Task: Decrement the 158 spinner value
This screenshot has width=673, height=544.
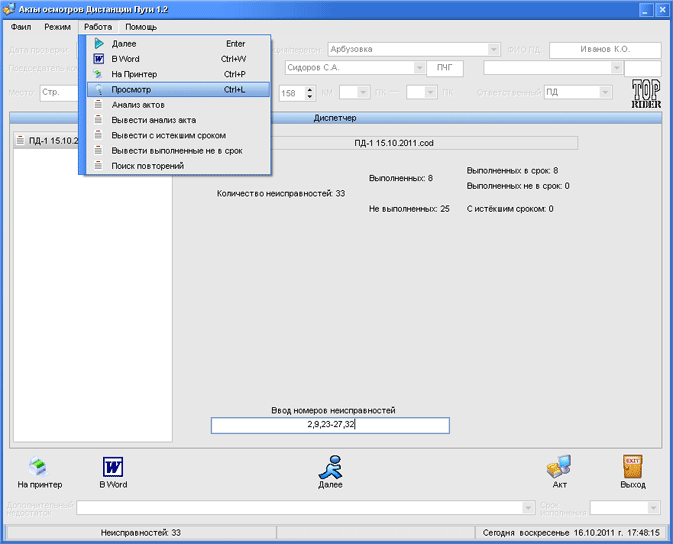Action: tap(310, 96)
